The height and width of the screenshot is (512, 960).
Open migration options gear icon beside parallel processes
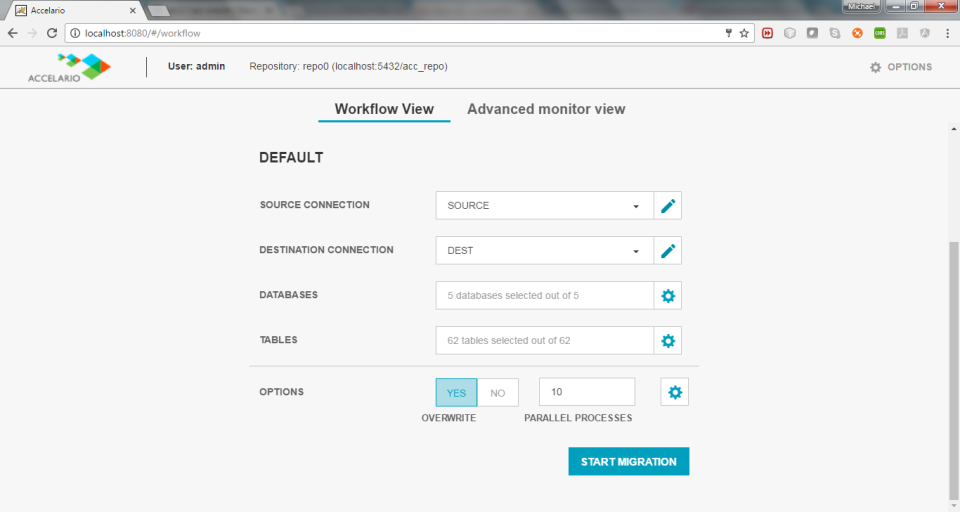click(x=675, y=392)
